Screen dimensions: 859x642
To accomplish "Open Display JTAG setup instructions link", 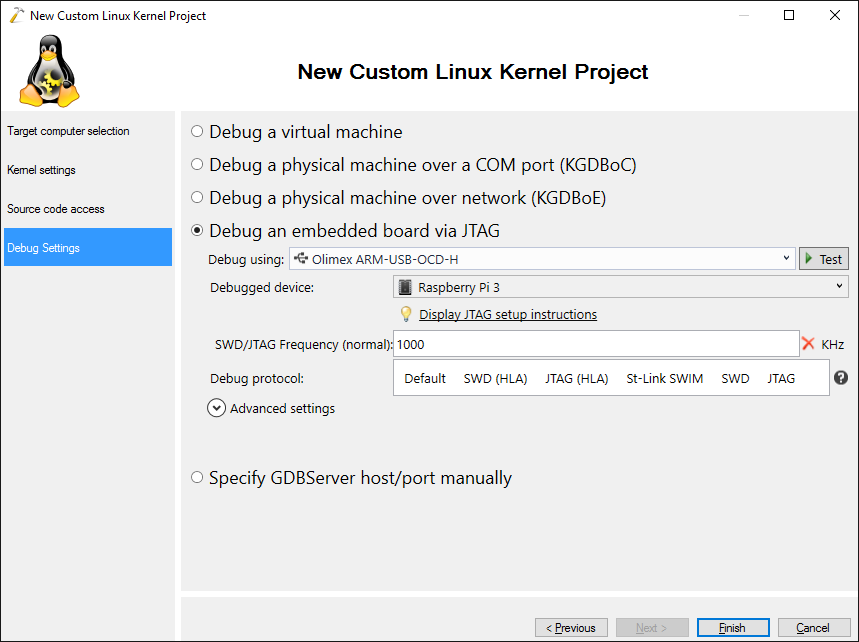I will click(x=508, y=314).
